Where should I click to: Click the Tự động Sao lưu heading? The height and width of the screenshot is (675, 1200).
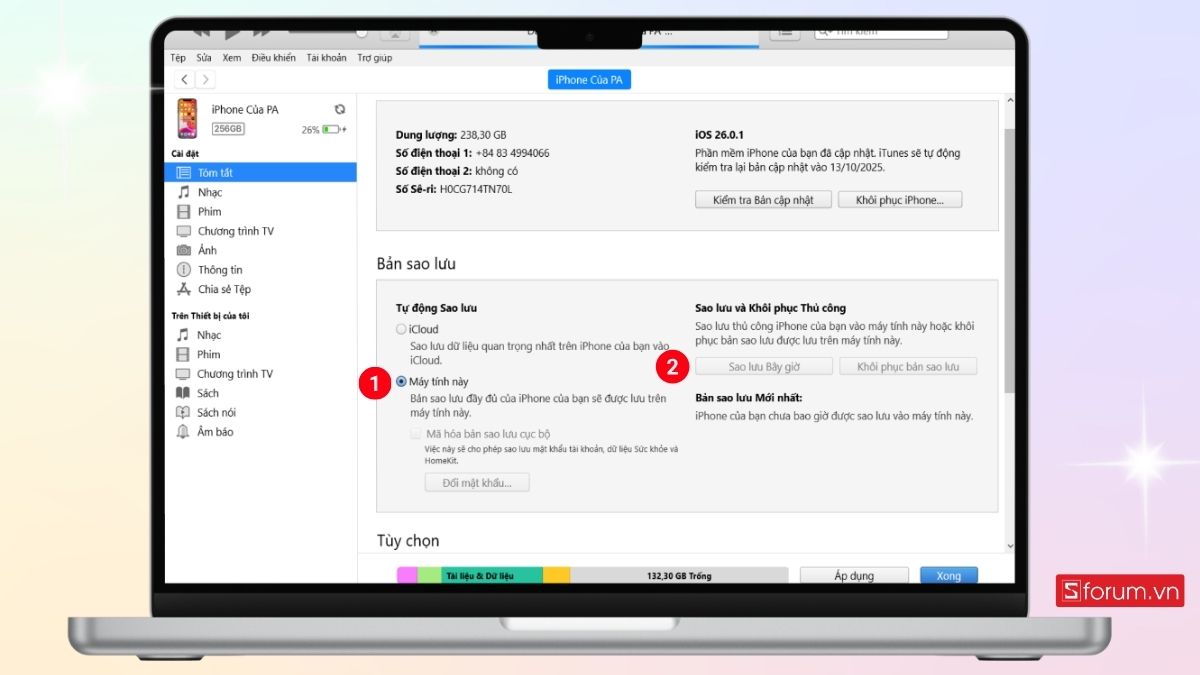(x=437, y=308)
